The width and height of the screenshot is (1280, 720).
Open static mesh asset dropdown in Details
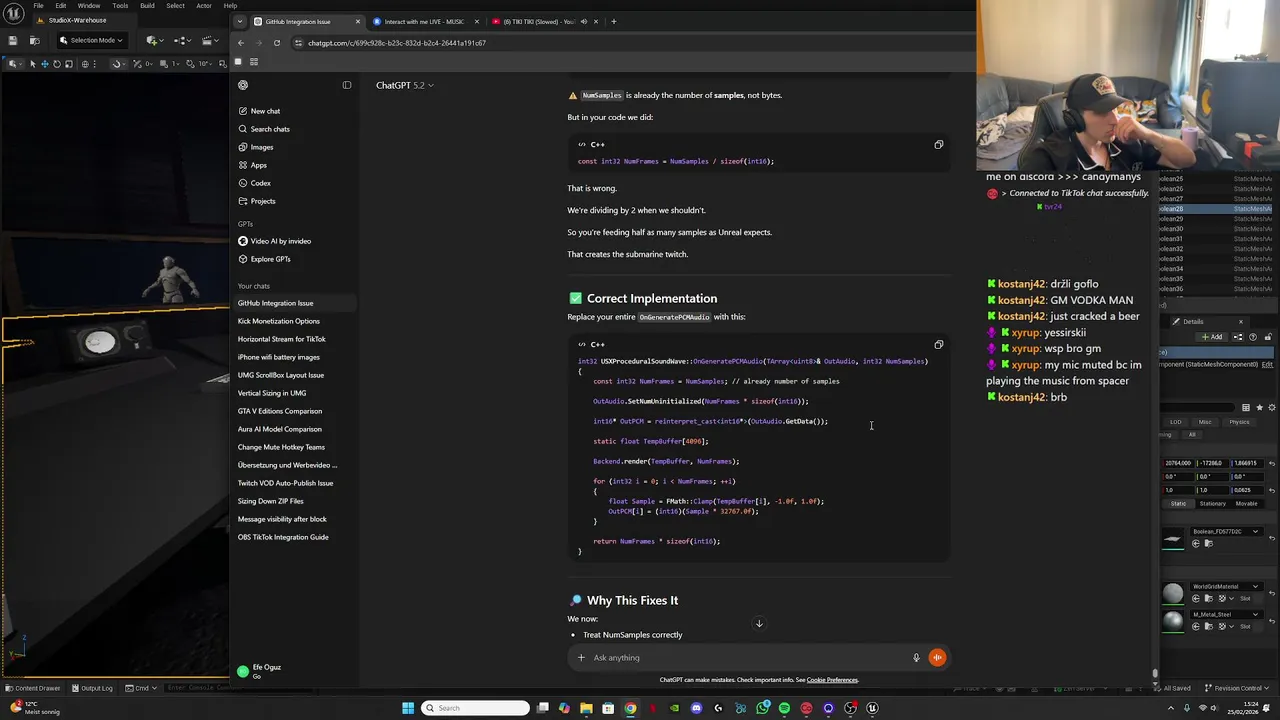pos(1225,532)
